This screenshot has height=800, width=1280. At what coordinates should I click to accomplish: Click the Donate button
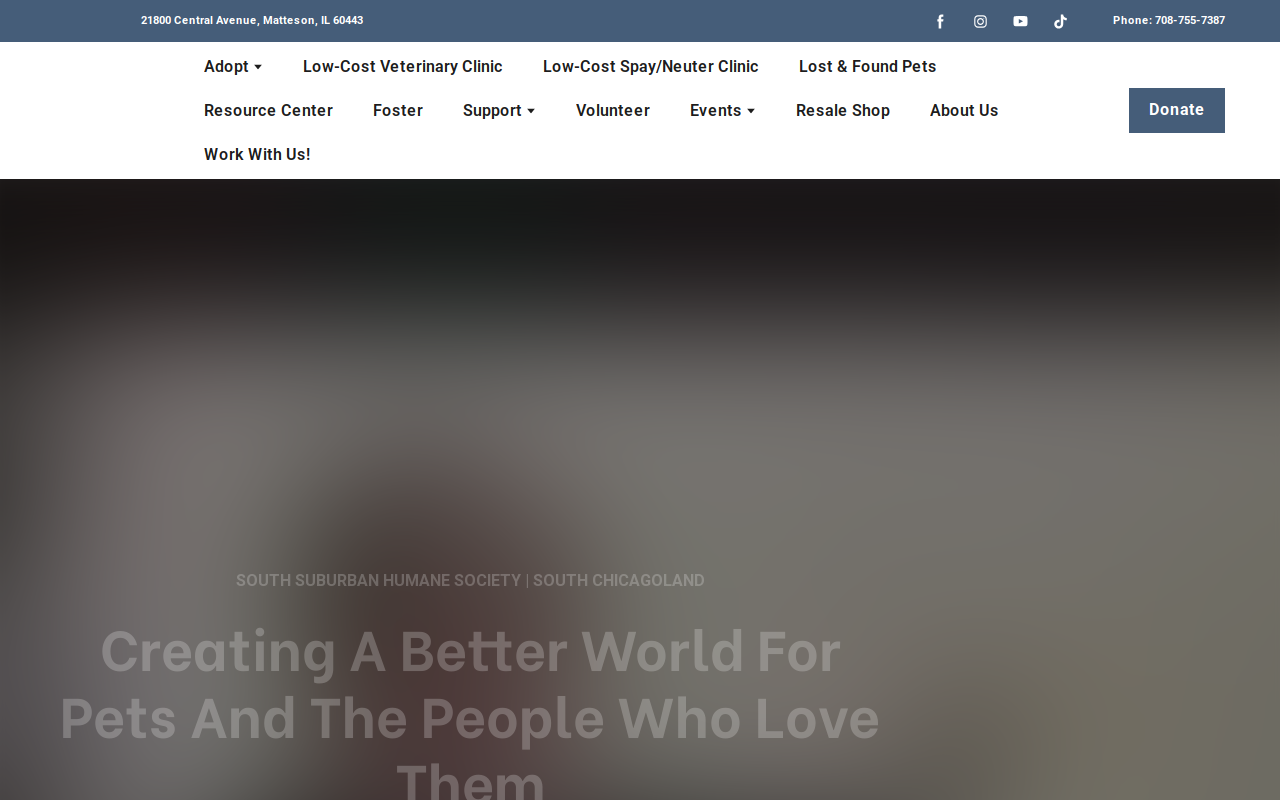(x=1177, y=110)
